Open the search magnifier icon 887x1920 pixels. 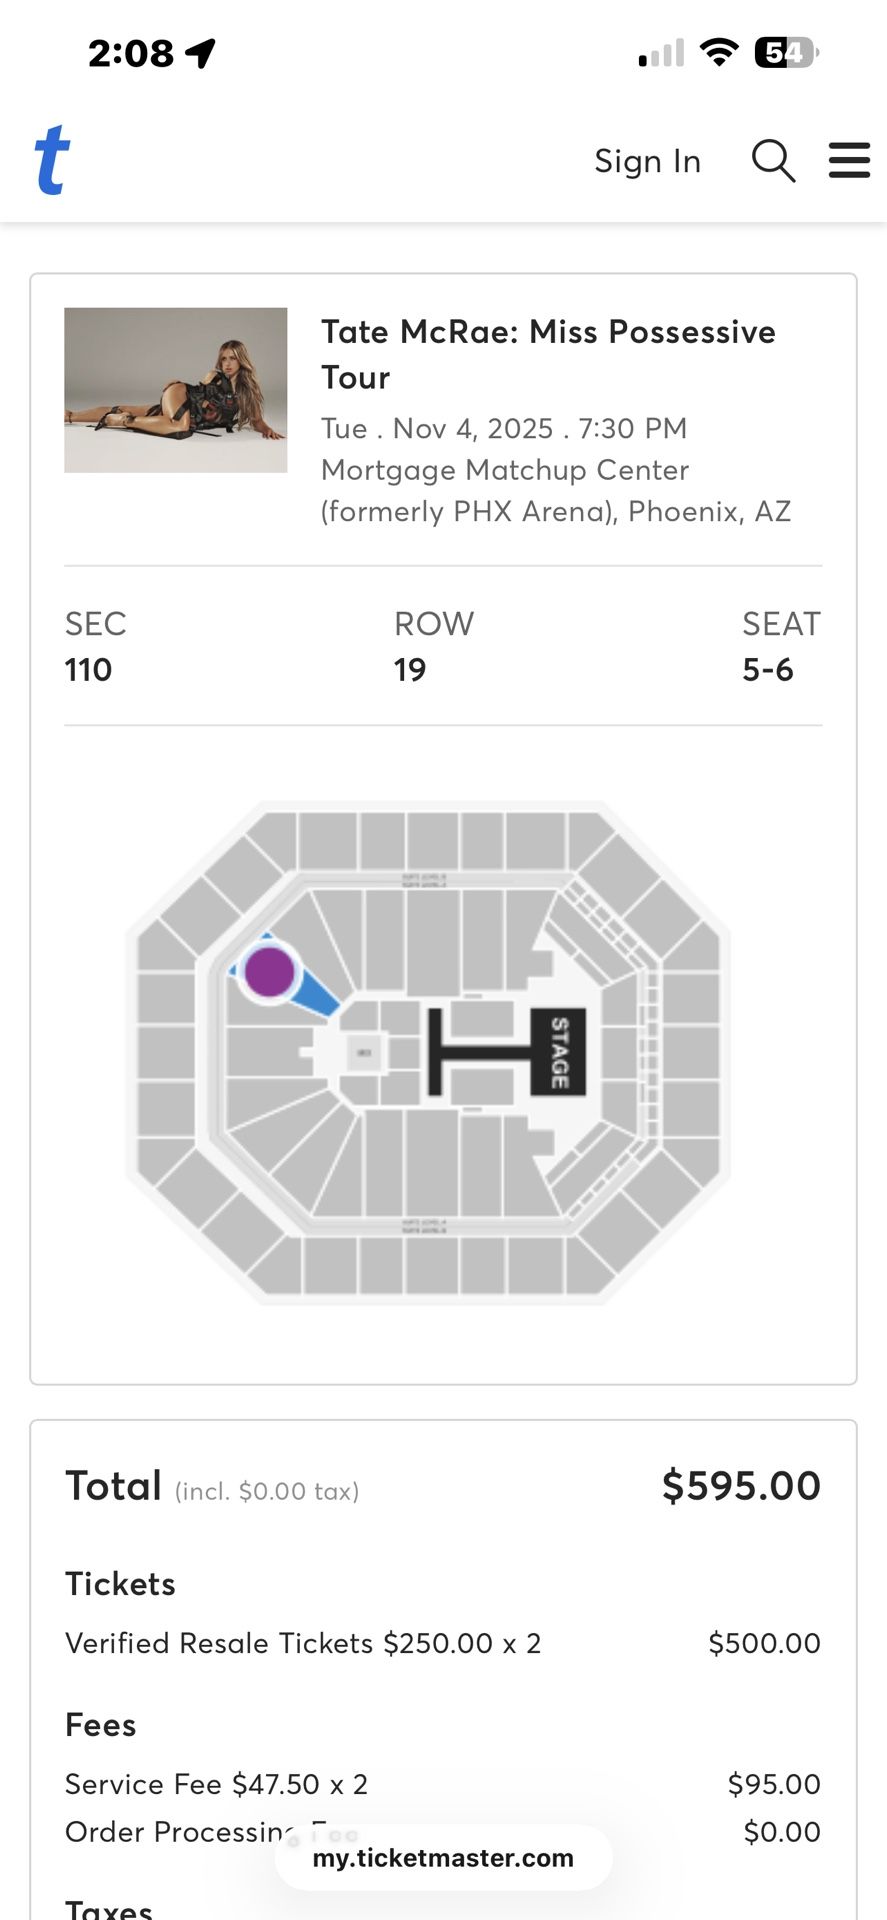pyautogui.click(x=773, y=160)
